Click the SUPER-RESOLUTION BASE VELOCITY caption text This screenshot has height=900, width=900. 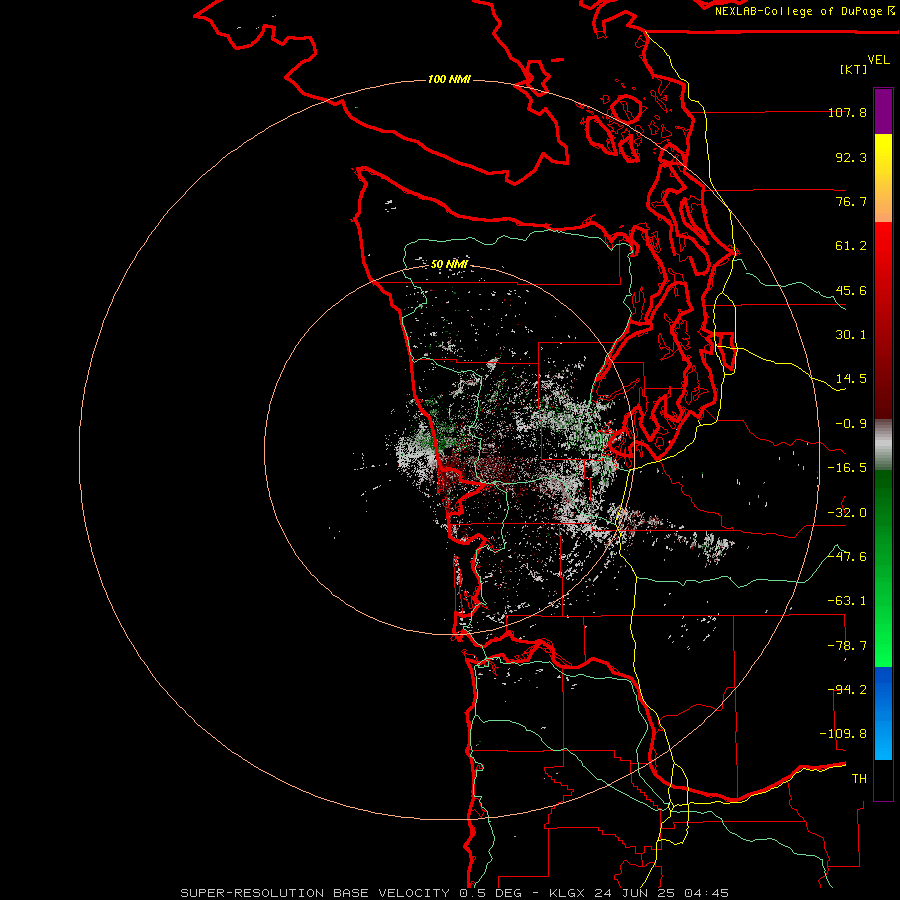(315, 893)
